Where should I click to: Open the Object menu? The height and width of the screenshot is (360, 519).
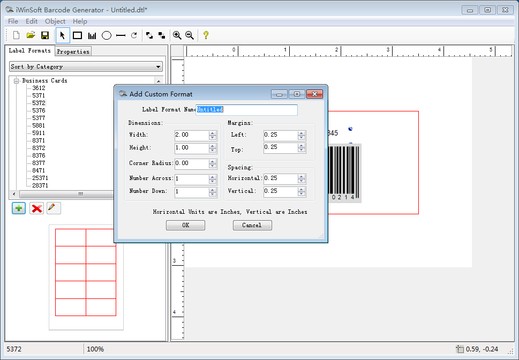tap(55, 21)
